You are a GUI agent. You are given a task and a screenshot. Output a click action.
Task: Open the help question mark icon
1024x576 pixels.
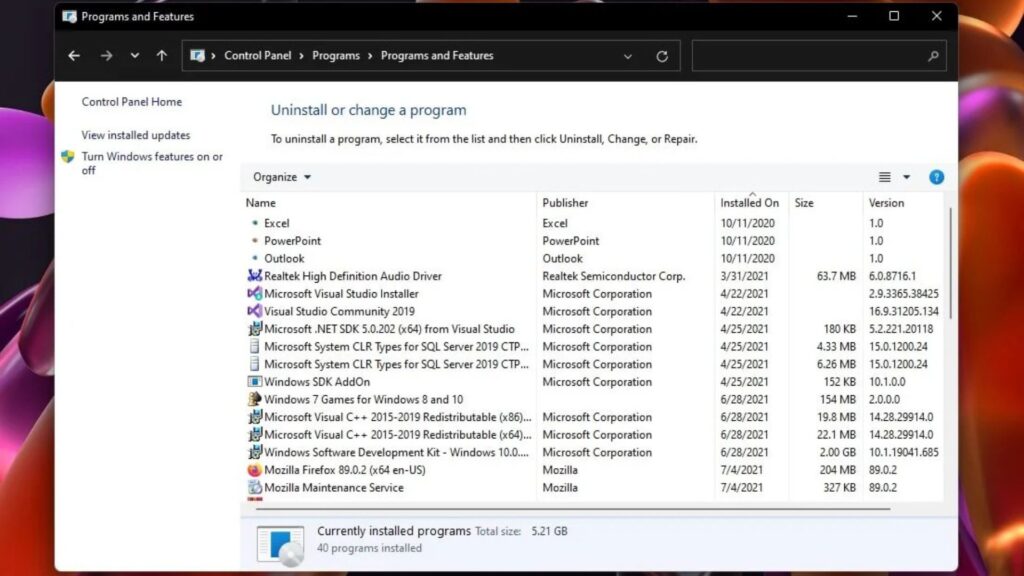coord(936,177)
